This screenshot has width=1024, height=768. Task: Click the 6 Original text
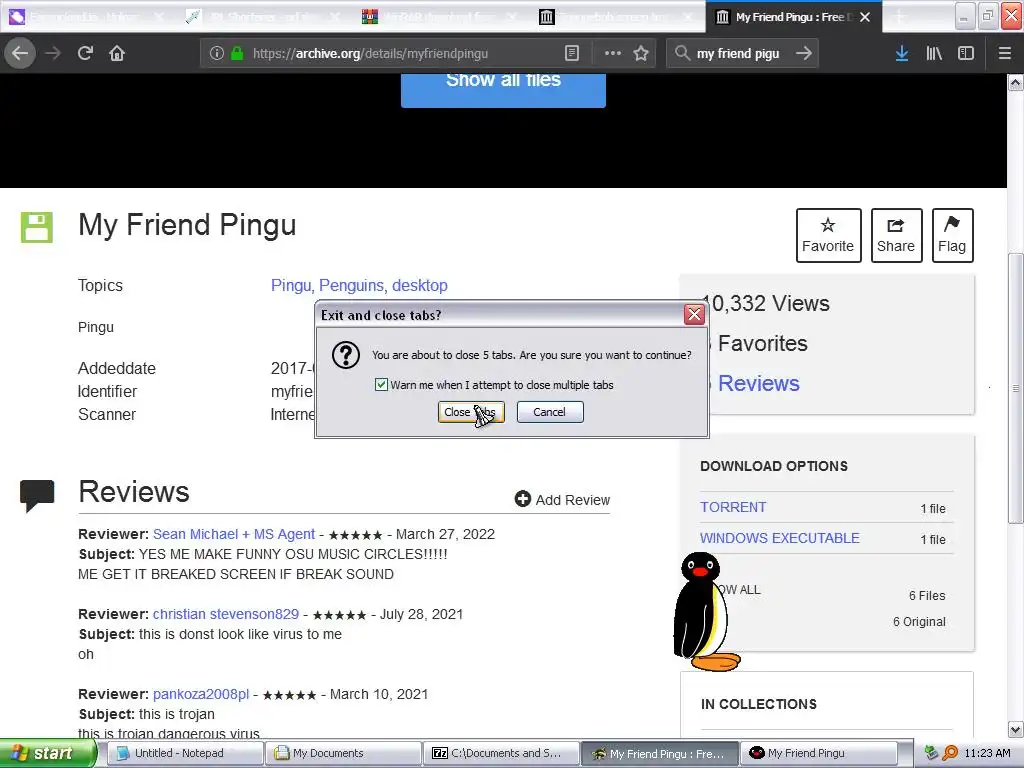[x=919, y=622]
